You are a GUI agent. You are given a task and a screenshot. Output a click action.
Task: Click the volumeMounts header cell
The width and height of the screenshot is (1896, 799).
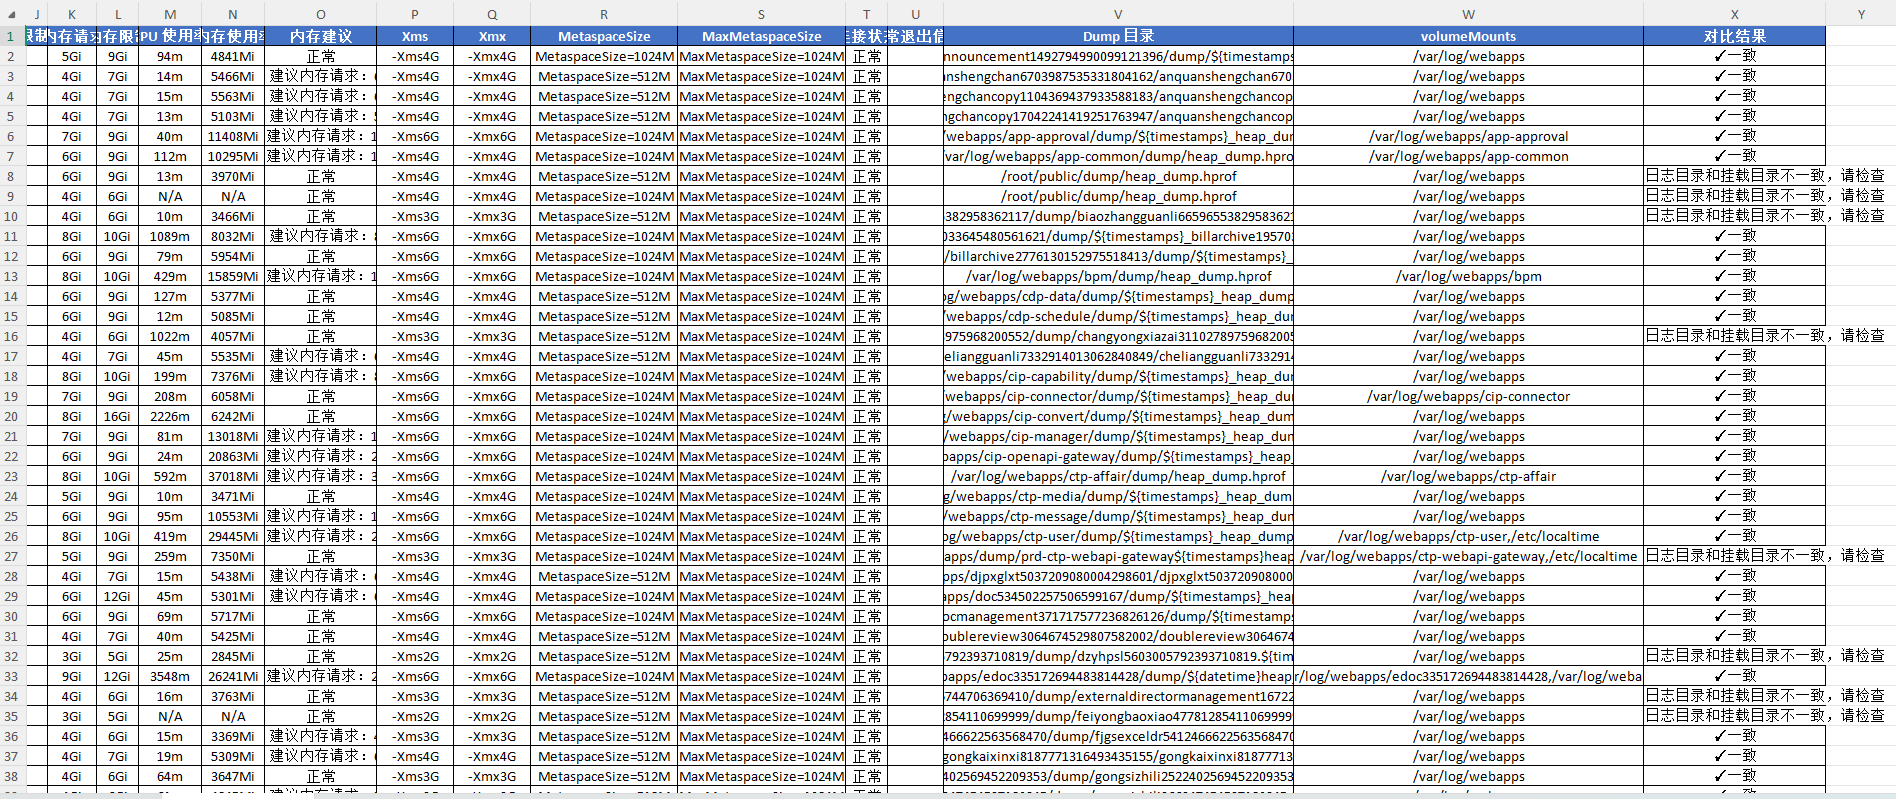click(1468, 36)
